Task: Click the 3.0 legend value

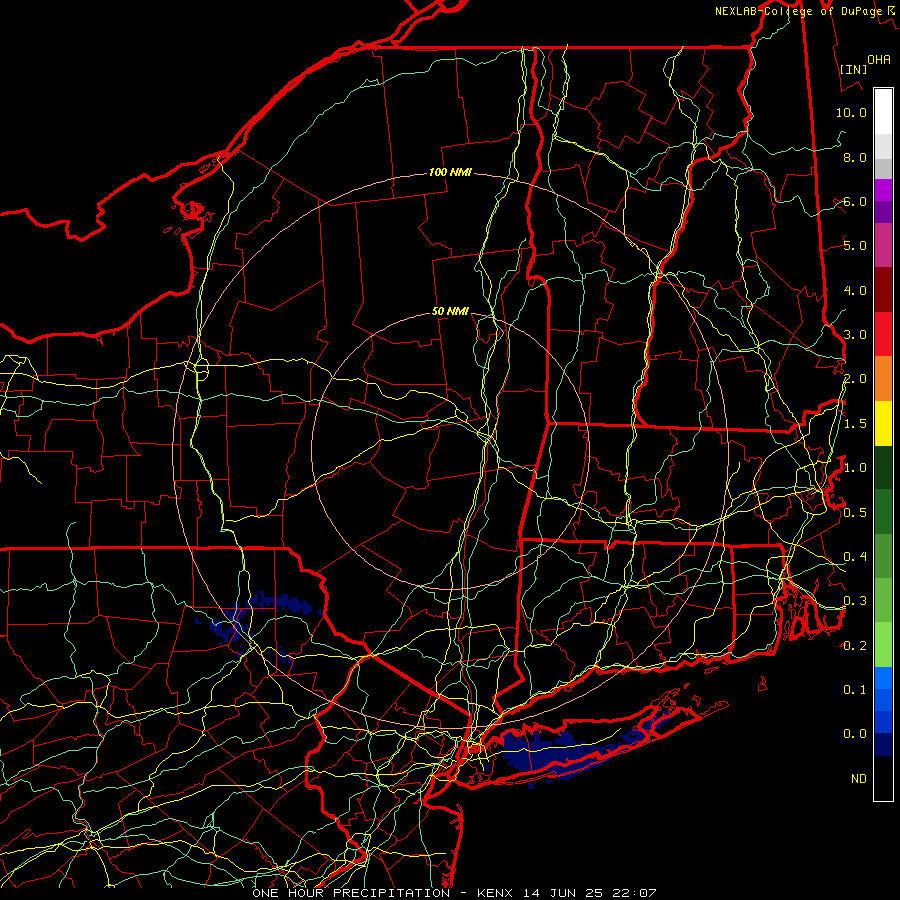Action: tap(855, 335)
